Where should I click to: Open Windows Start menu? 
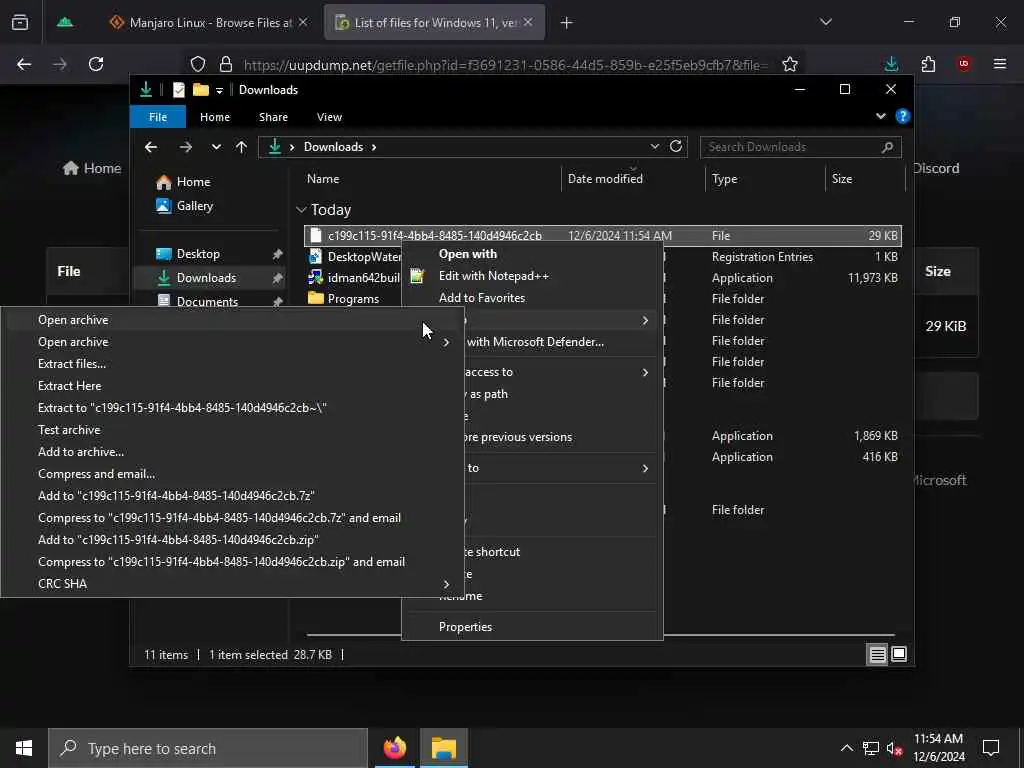(x=24, y=748)
